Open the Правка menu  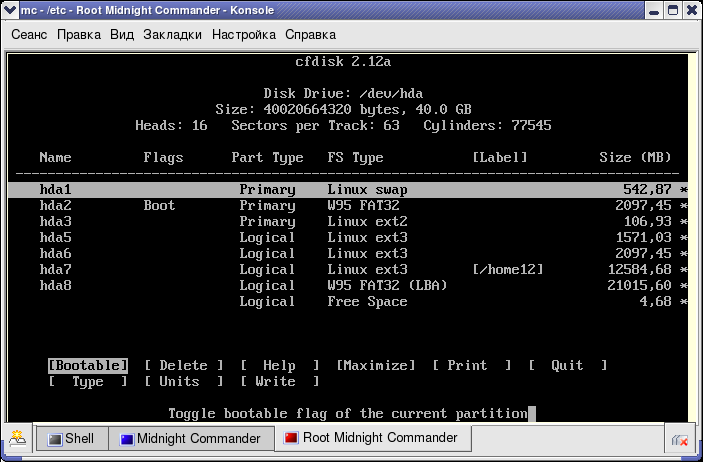point(79,35)
